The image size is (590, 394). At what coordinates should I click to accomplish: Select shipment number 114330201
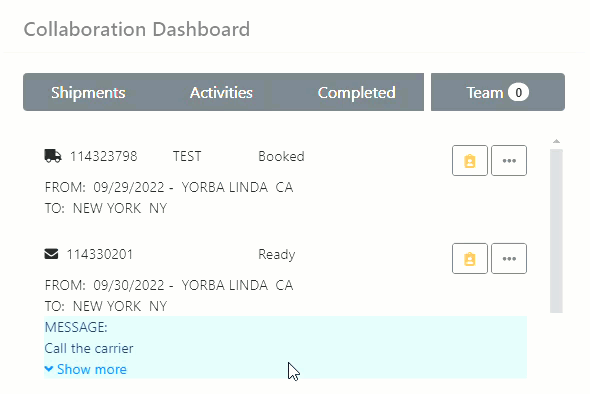(x=100, y=254)
